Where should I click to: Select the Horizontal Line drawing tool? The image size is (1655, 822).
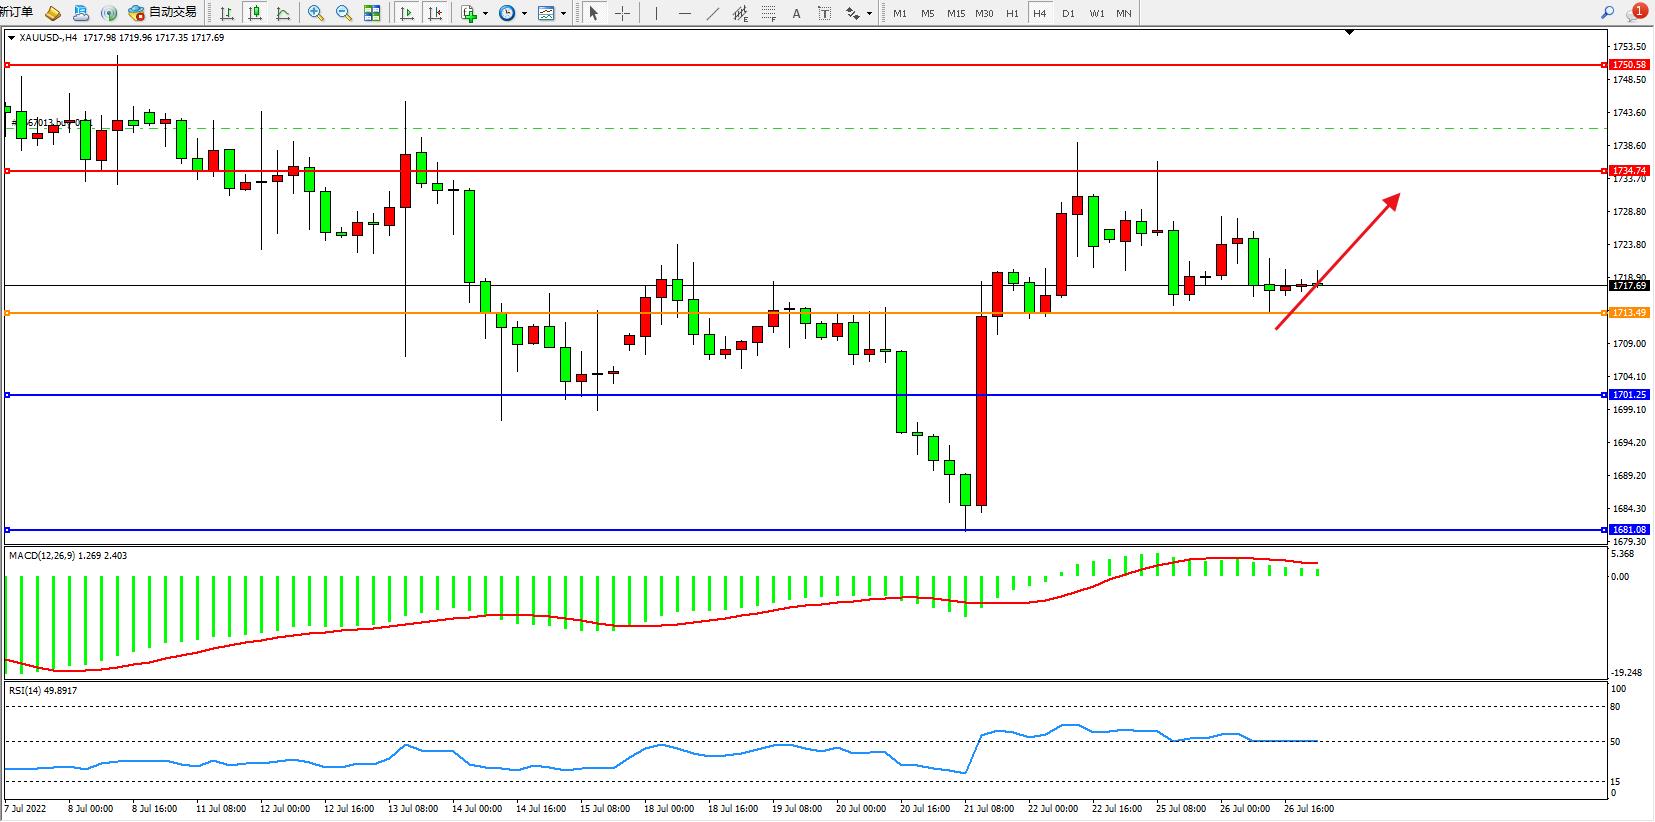684,13
